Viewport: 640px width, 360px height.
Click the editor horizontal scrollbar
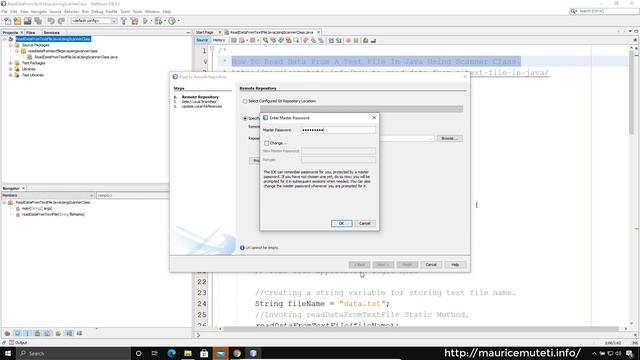coord(422,329)
